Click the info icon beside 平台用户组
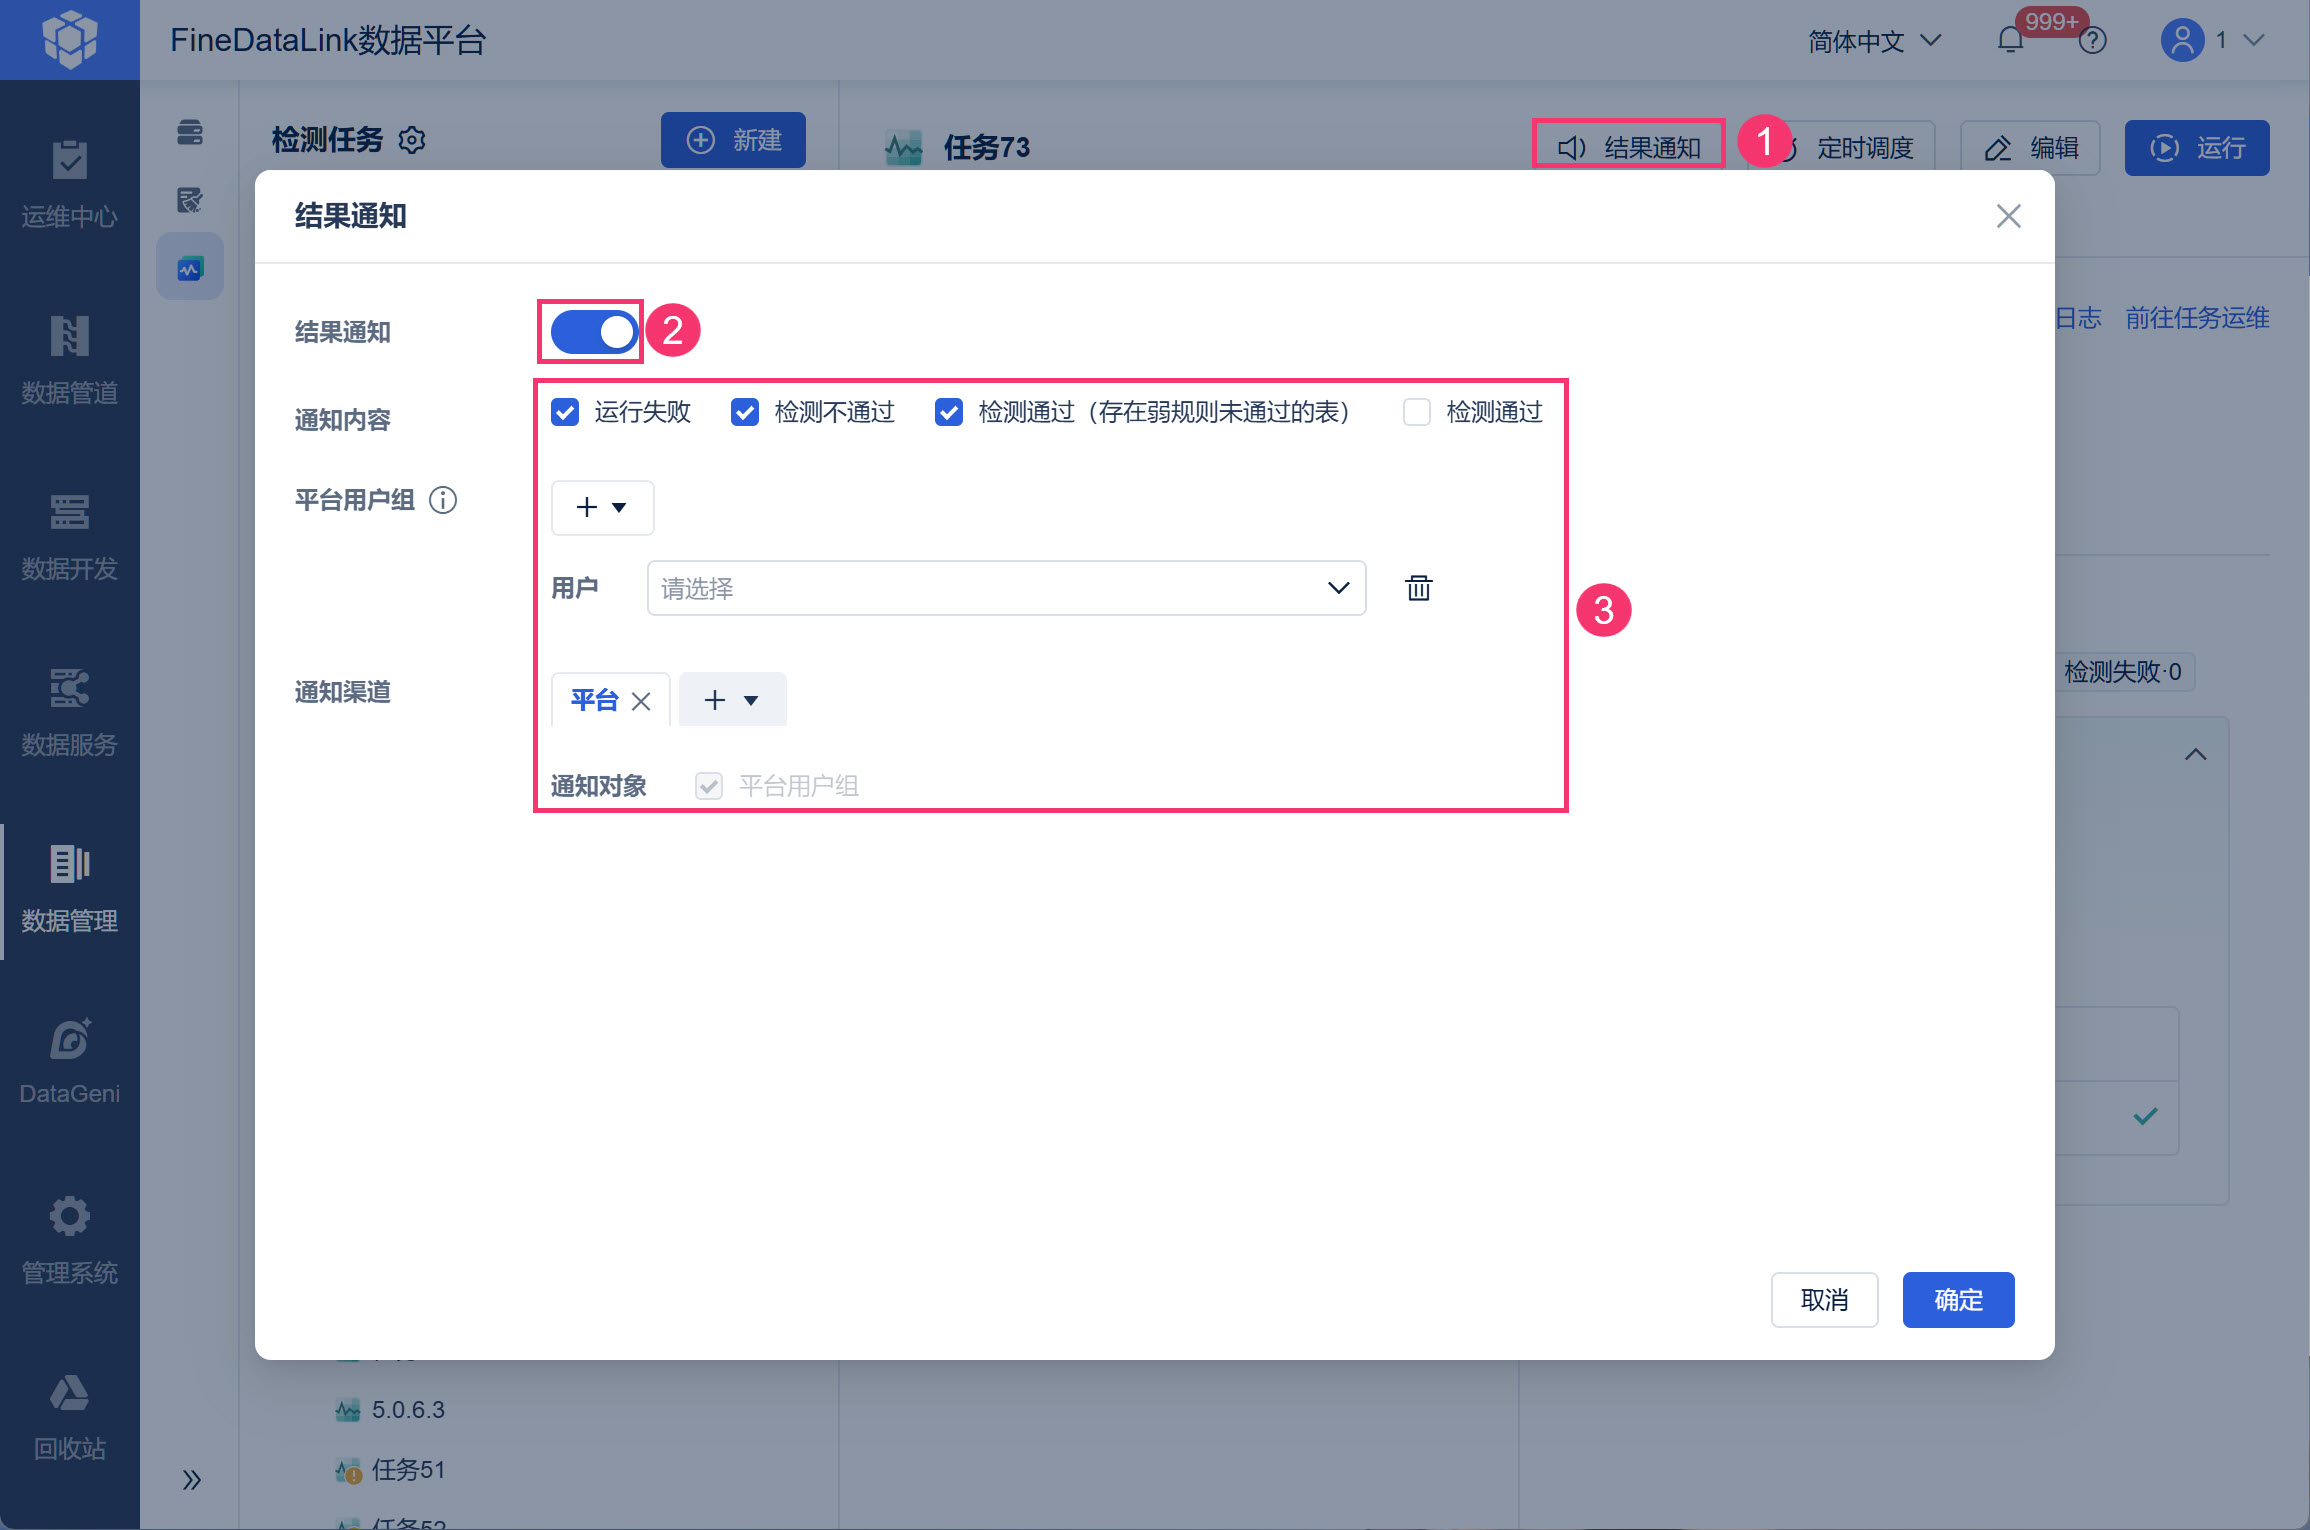 point(443,500)
